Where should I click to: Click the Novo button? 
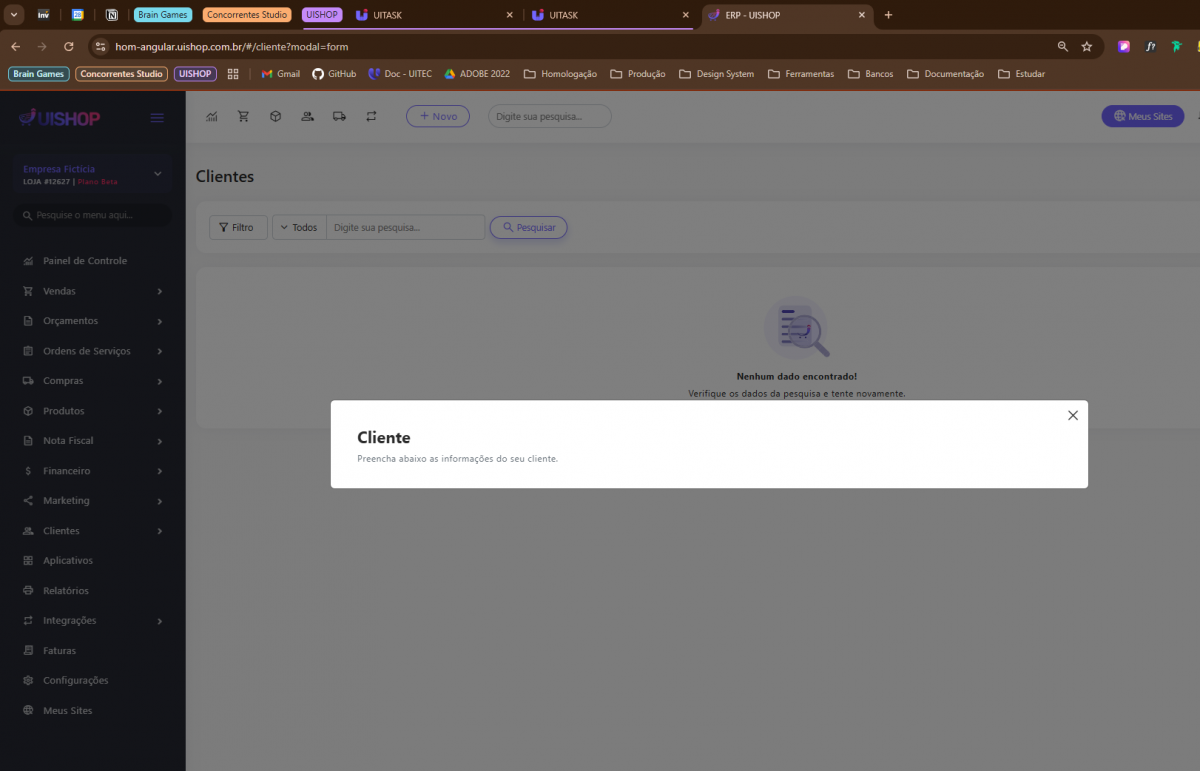(438, 117)
